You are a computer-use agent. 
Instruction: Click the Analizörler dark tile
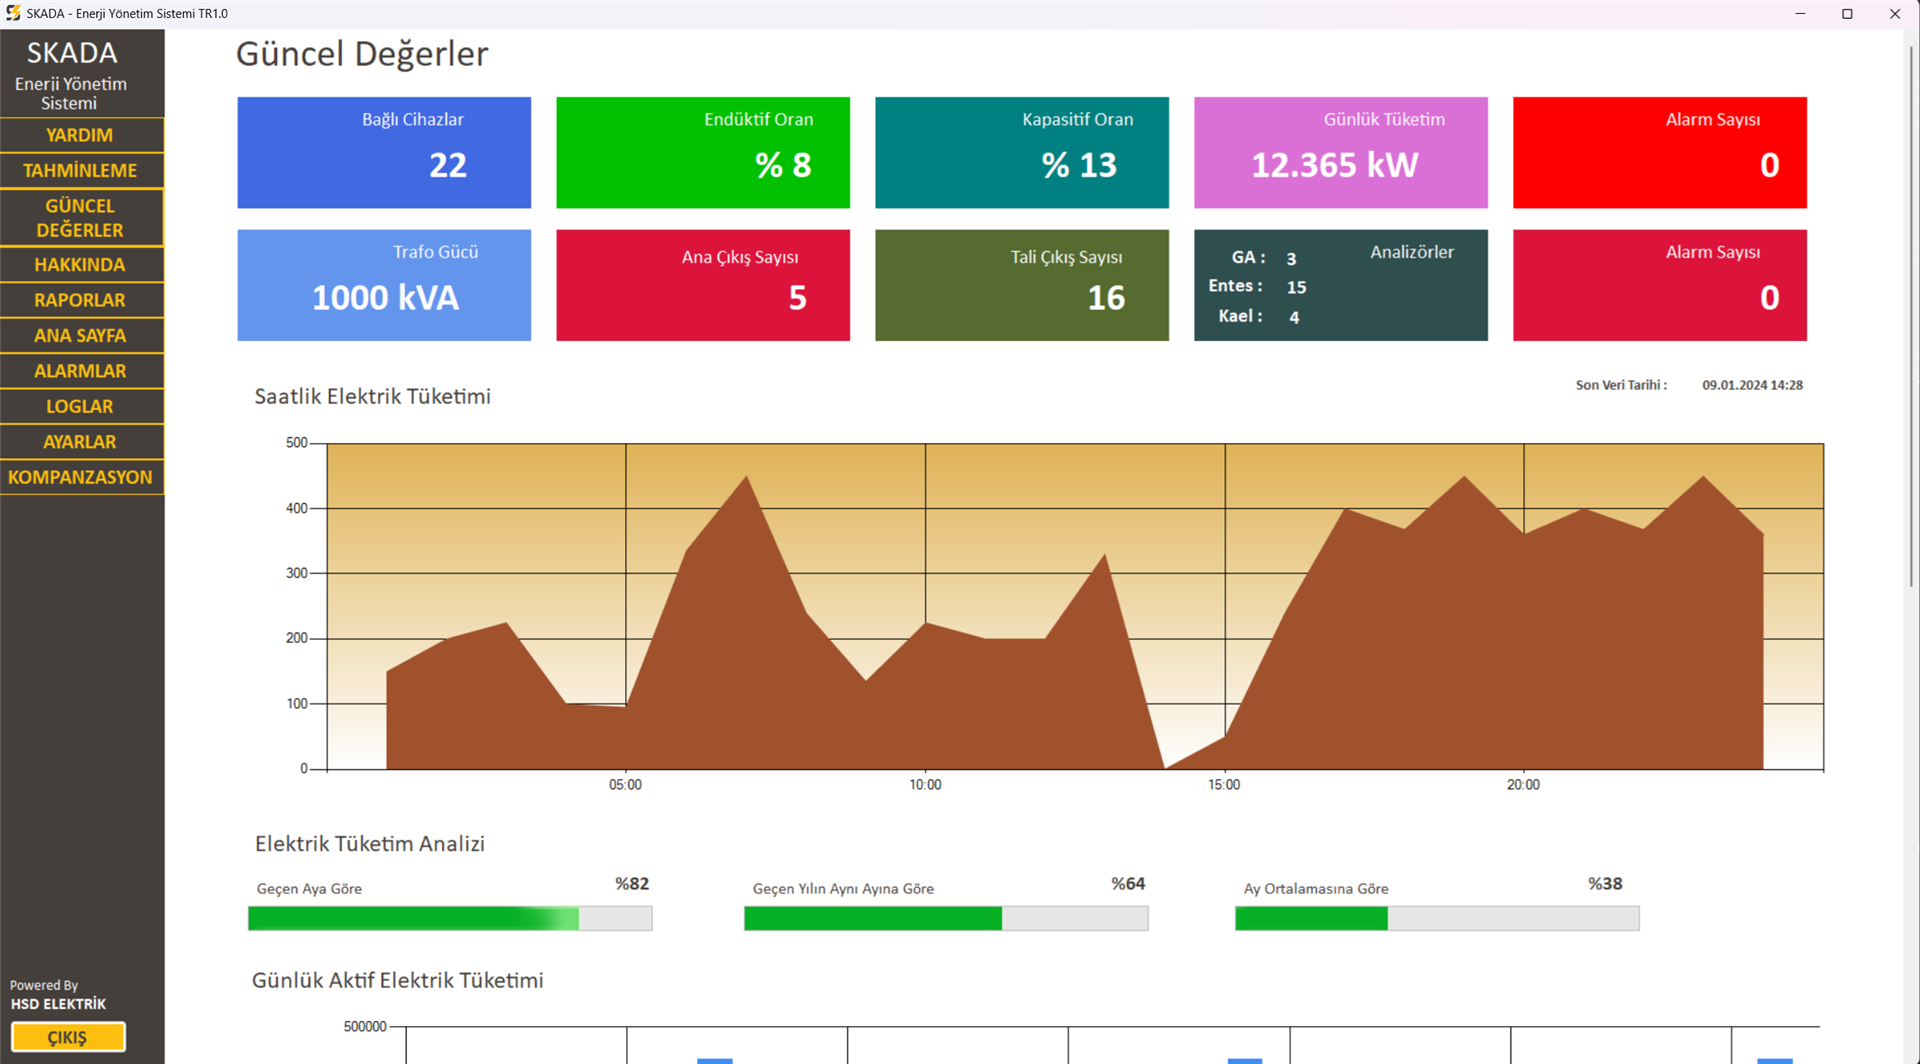coord(1340,286)
